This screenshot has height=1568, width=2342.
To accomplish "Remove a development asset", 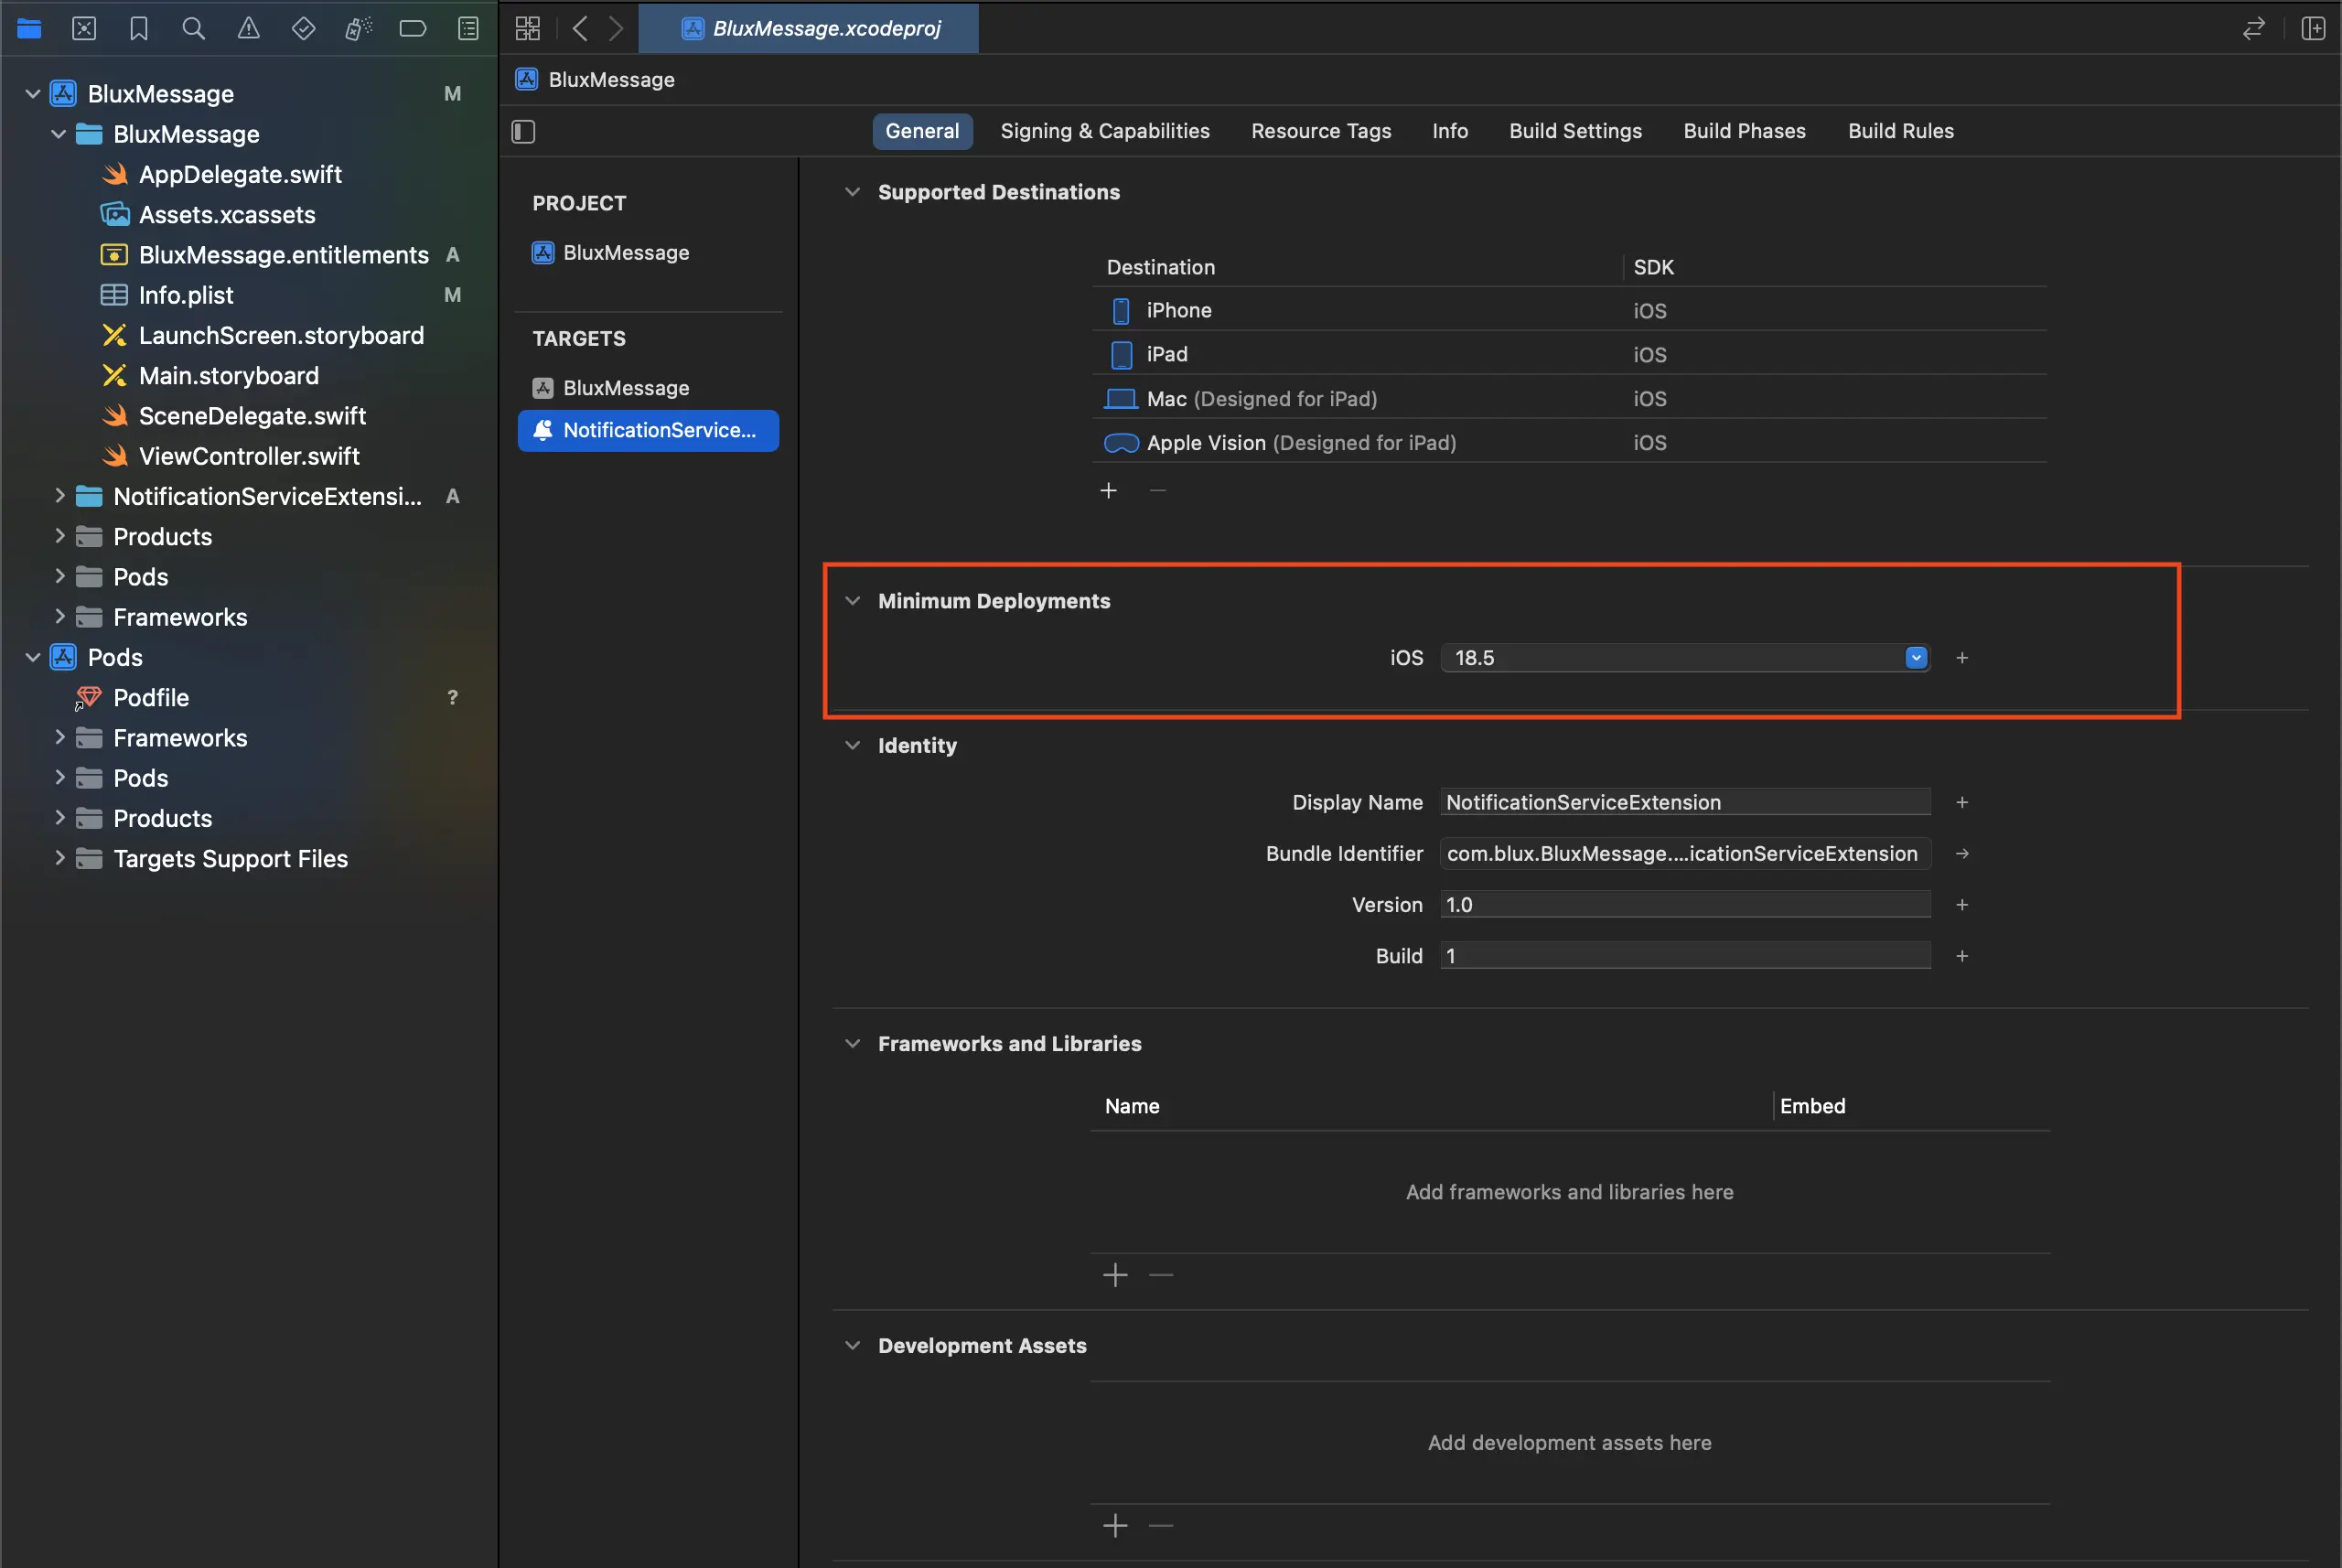I will [x=1161, y=1525].
